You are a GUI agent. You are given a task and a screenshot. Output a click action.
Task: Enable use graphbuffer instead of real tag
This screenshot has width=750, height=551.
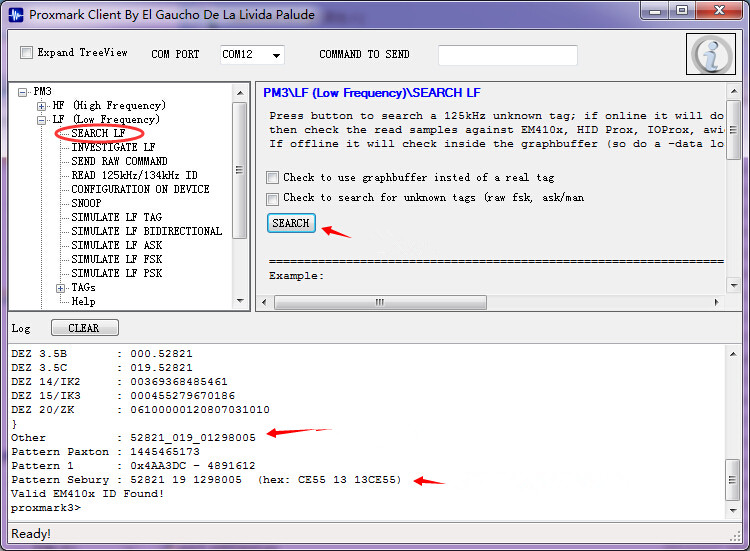click(272, 178)
